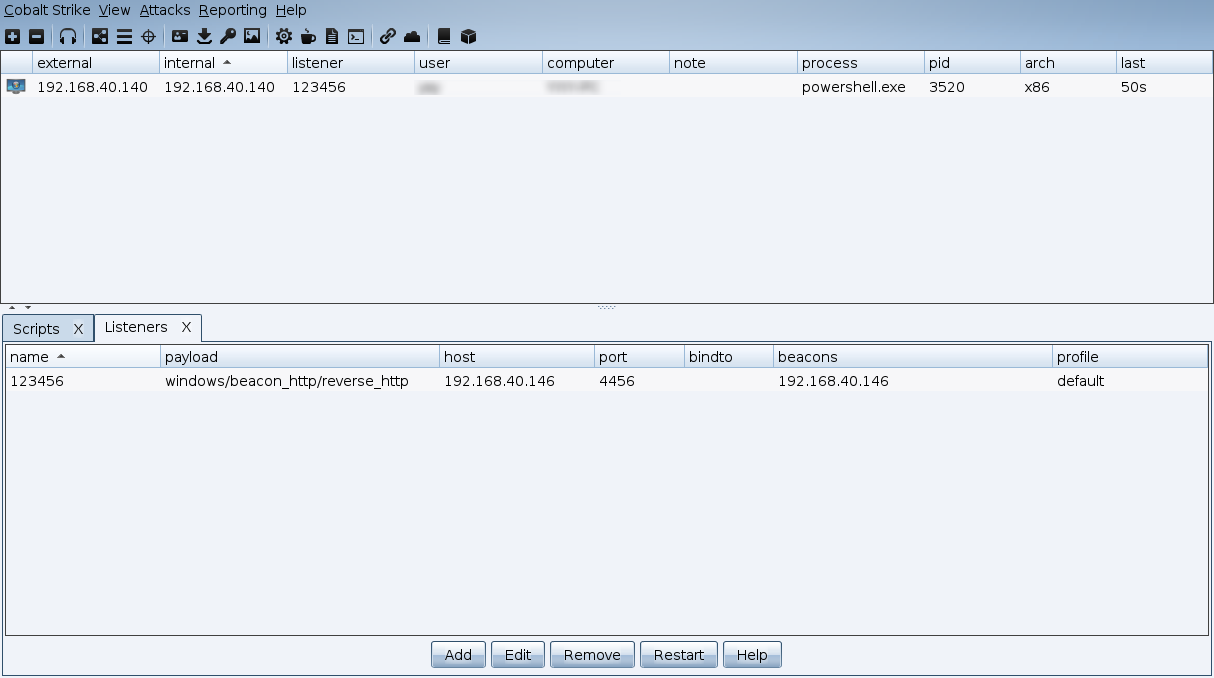Viewport: 1214px width, 678px height.
Task: Open Keystrokes via the key icon
Action: [x=228, y=36]
